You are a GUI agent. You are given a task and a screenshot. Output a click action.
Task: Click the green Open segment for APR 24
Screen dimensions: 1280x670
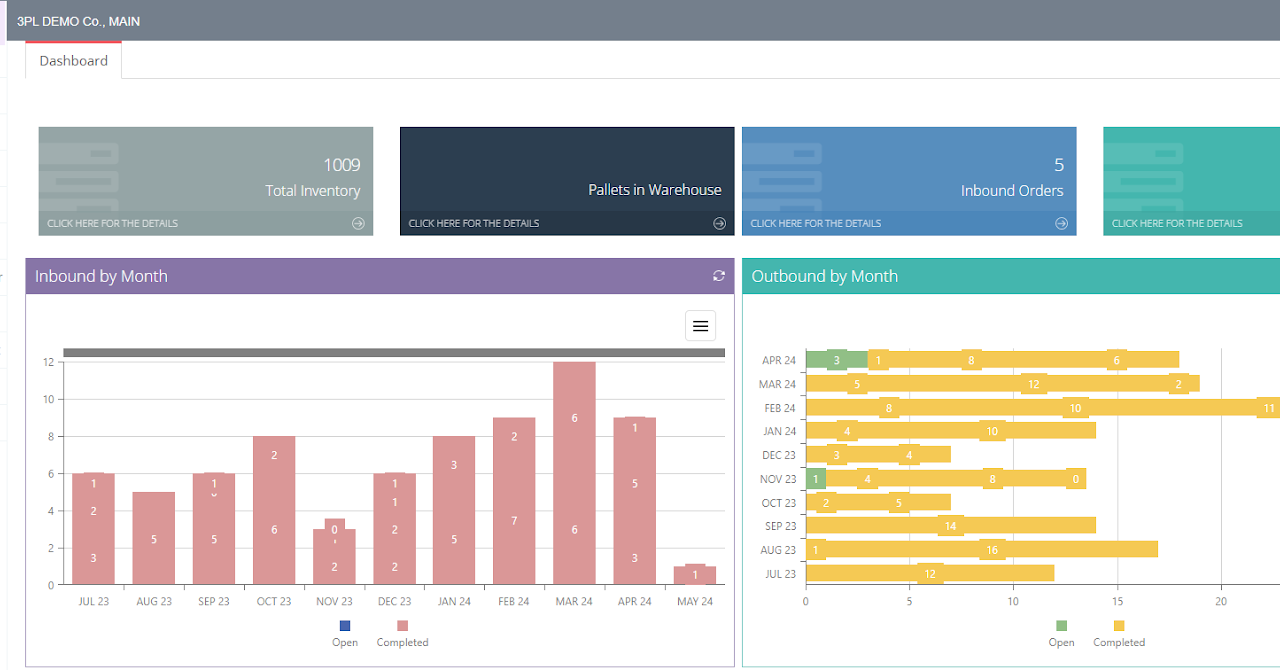[x=836, y=360]
